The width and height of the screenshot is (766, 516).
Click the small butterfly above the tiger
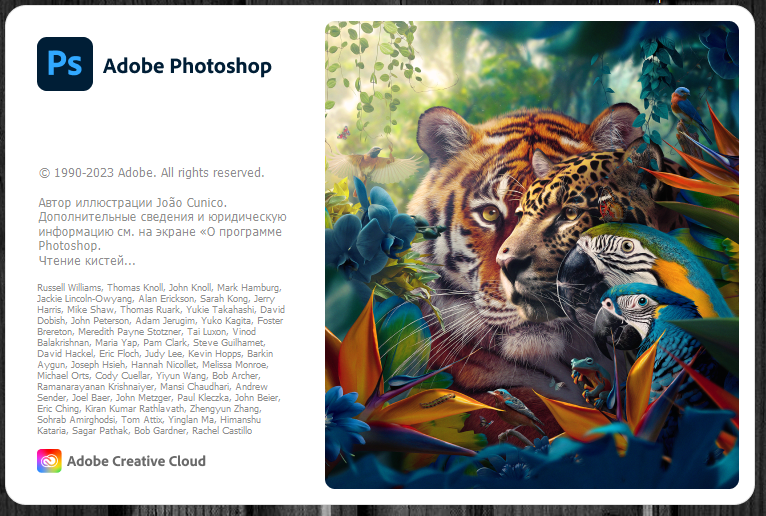tap(344, 131)
